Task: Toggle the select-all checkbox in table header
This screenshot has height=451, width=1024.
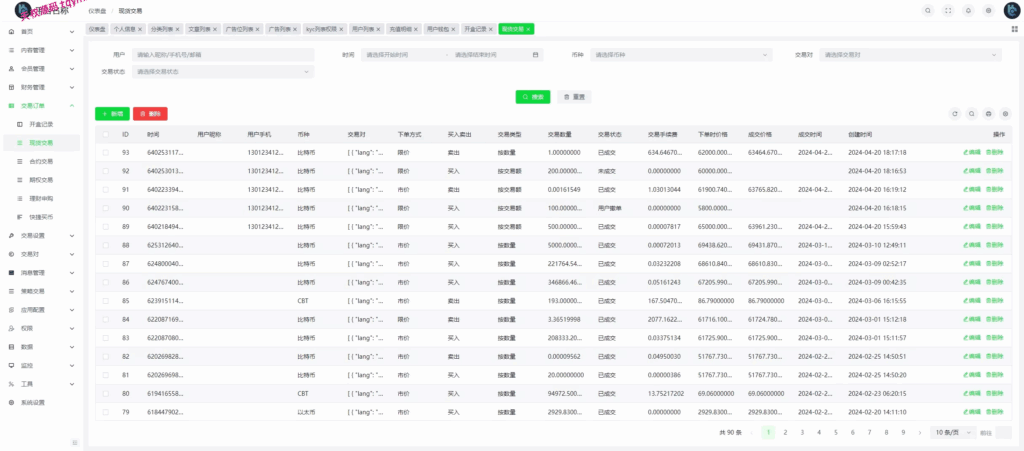Action: (106, 134)
